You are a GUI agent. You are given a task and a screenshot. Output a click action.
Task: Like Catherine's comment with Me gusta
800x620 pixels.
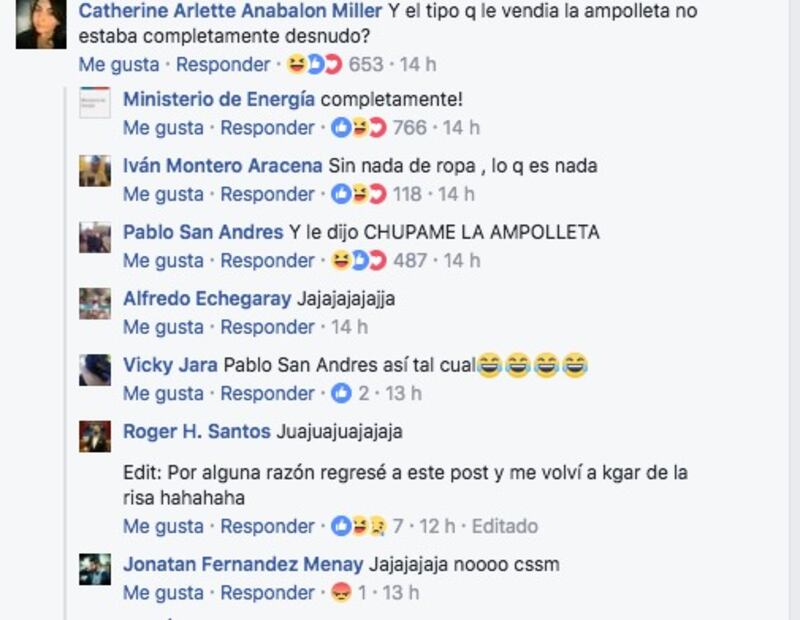click(x=119, y=65)
